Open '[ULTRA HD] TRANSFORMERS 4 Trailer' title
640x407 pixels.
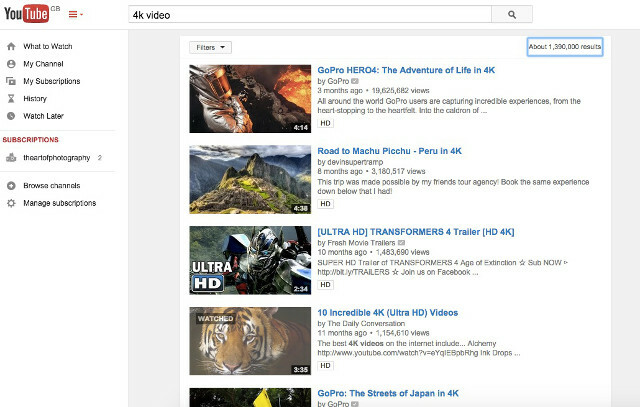pyautogui.click(x=416, y=232)
